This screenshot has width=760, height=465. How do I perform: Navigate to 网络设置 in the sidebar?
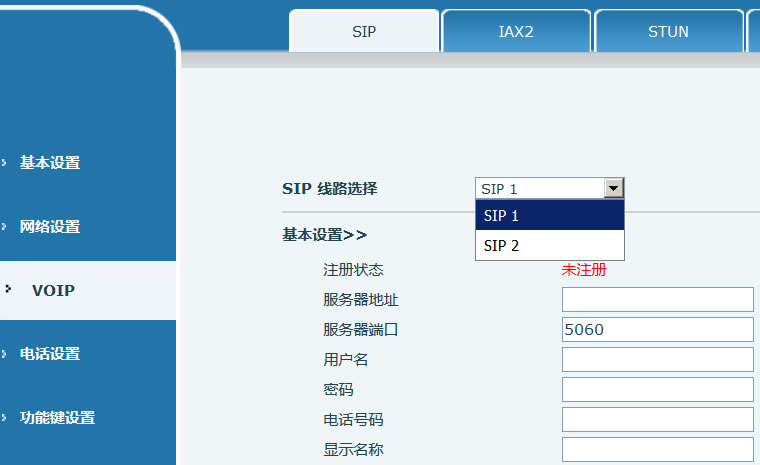click(50, 227)
